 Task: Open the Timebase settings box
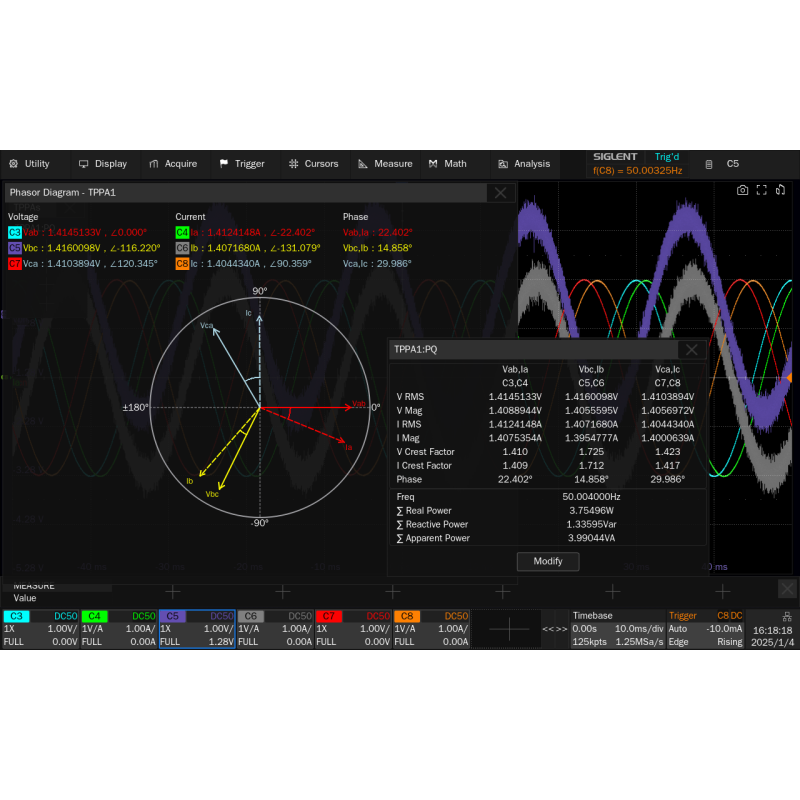tap(615, 629)
